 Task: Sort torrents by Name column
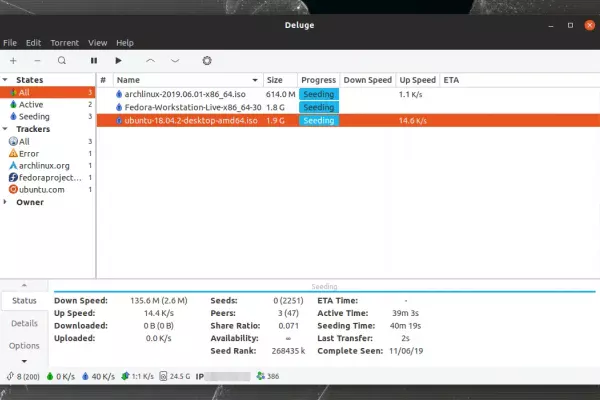pos(188,80)
